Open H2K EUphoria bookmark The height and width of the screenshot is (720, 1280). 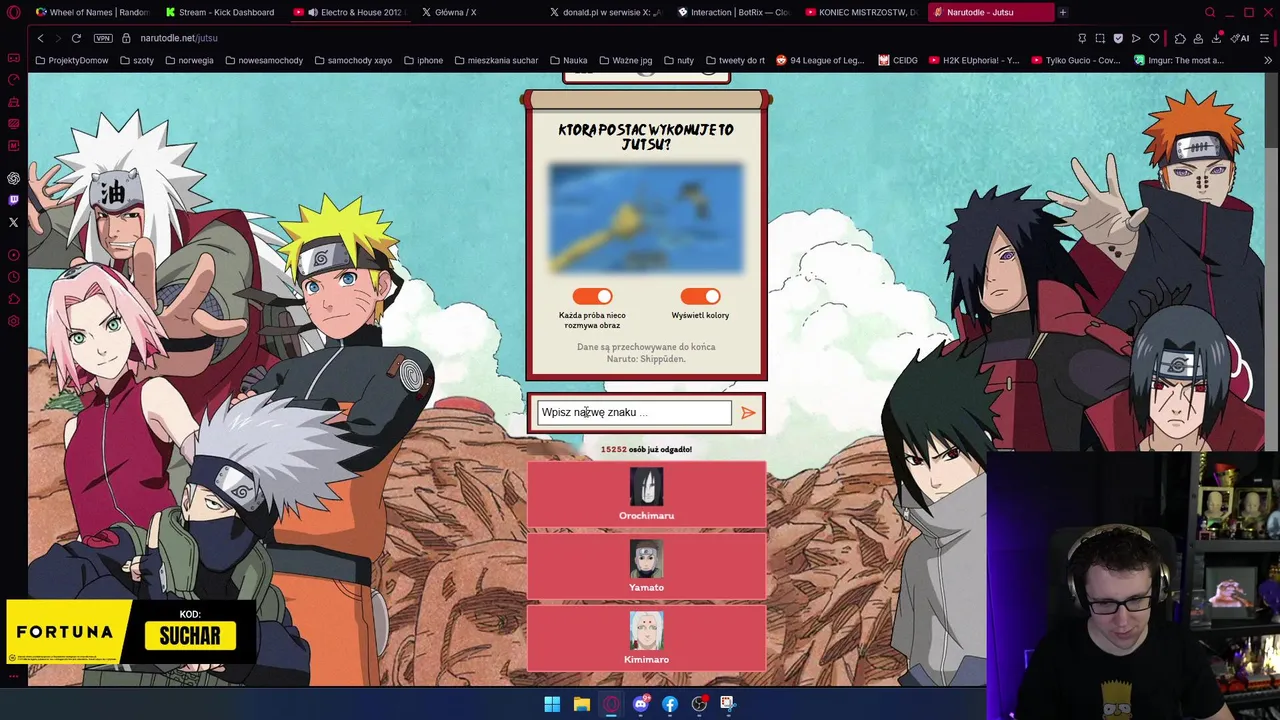pyautogui.click(x=974, y=60)
